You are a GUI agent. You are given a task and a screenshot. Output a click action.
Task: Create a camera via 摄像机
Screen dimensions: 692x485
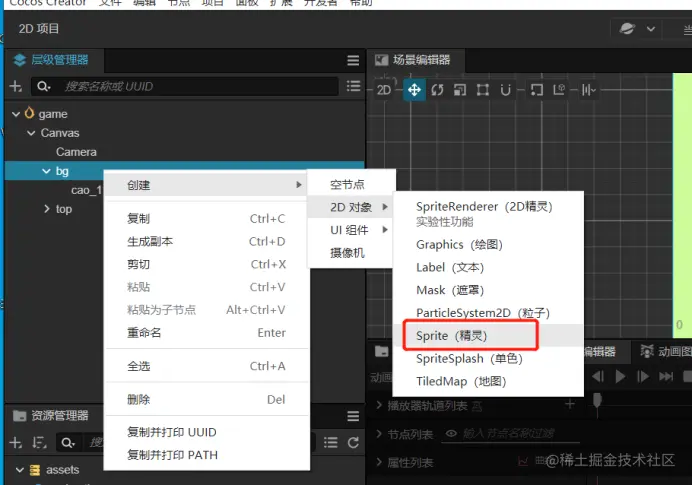click(351, 253)
